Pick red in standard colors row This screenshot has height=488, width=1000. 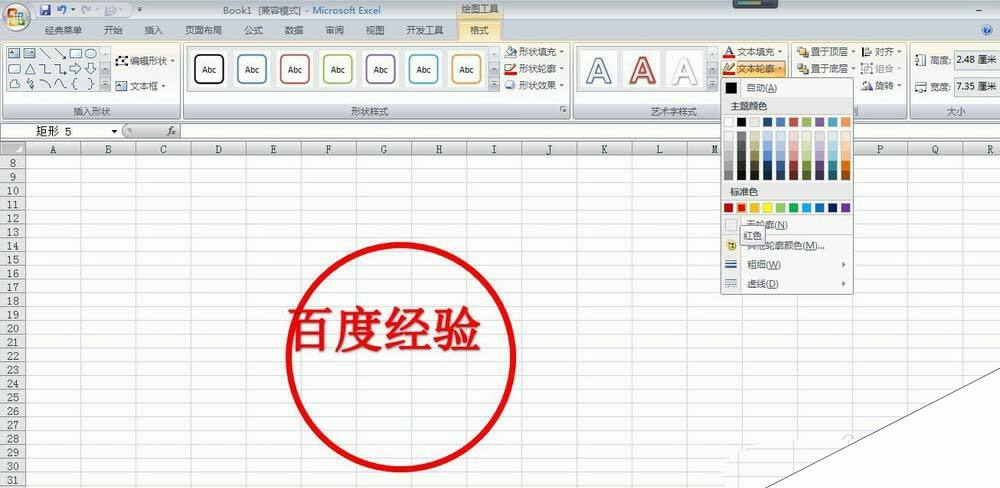[x=742, y=207]
